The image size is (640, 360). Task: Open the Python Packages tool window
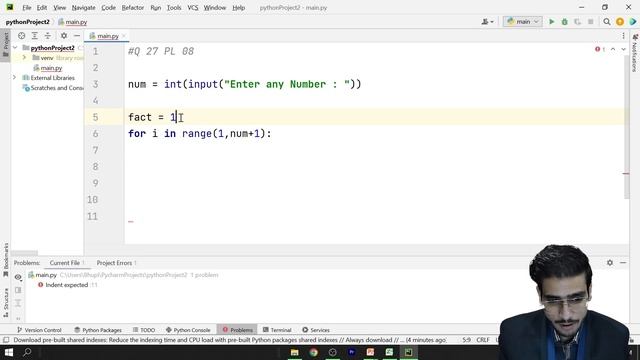(98, 330)
